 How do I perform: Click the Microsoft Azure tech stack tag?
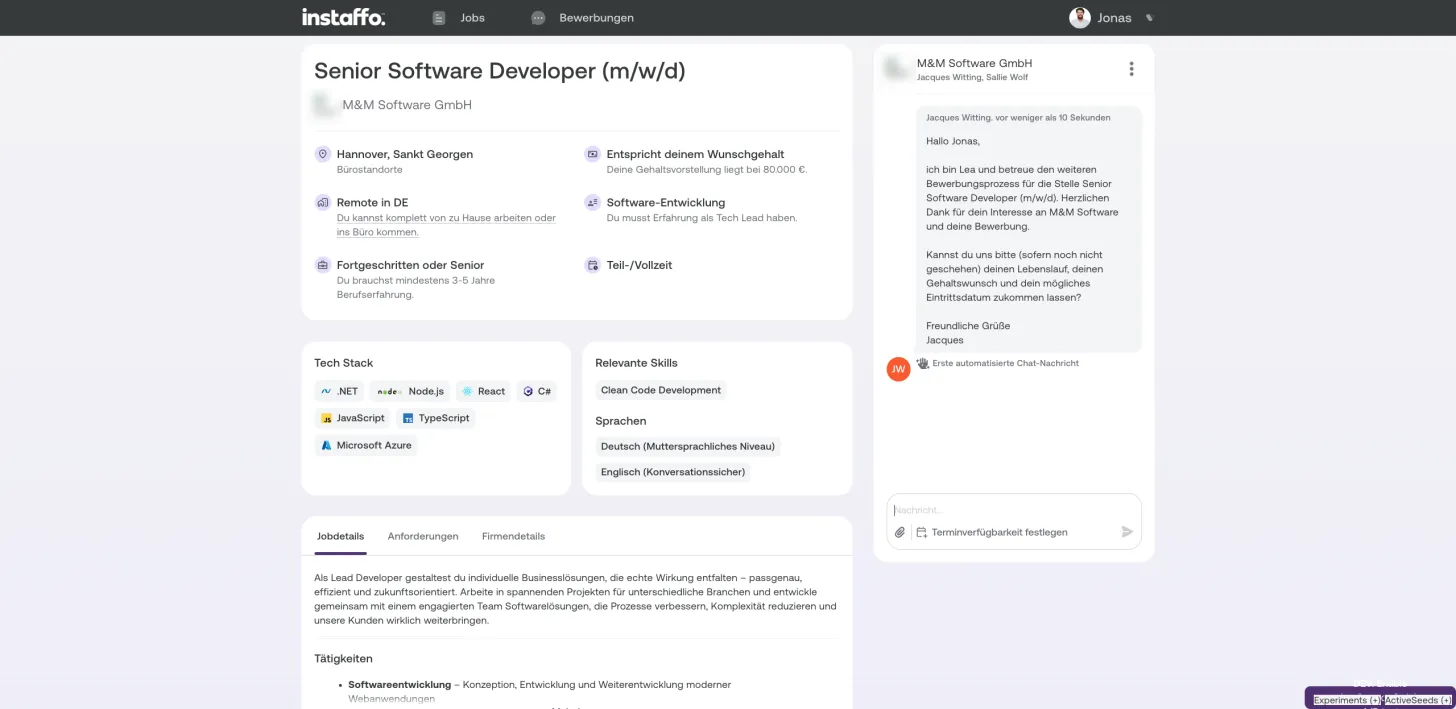pos(366,445)
